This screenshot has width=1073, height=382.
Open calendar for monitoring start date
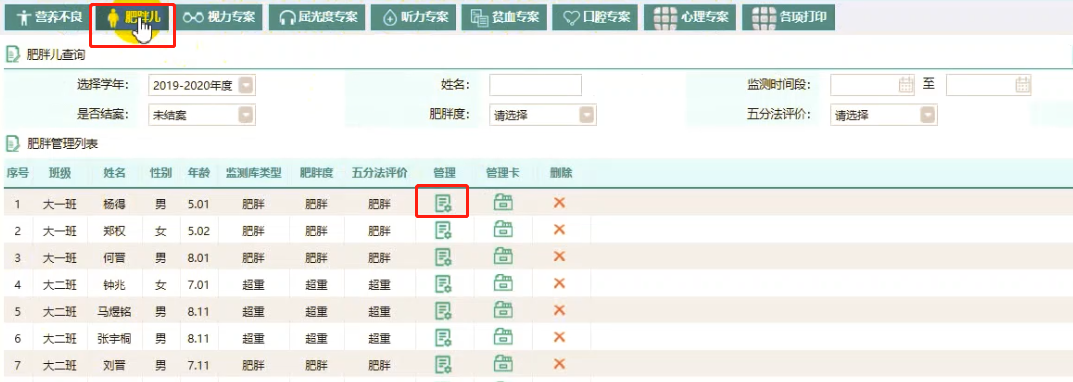coord(906,85)
